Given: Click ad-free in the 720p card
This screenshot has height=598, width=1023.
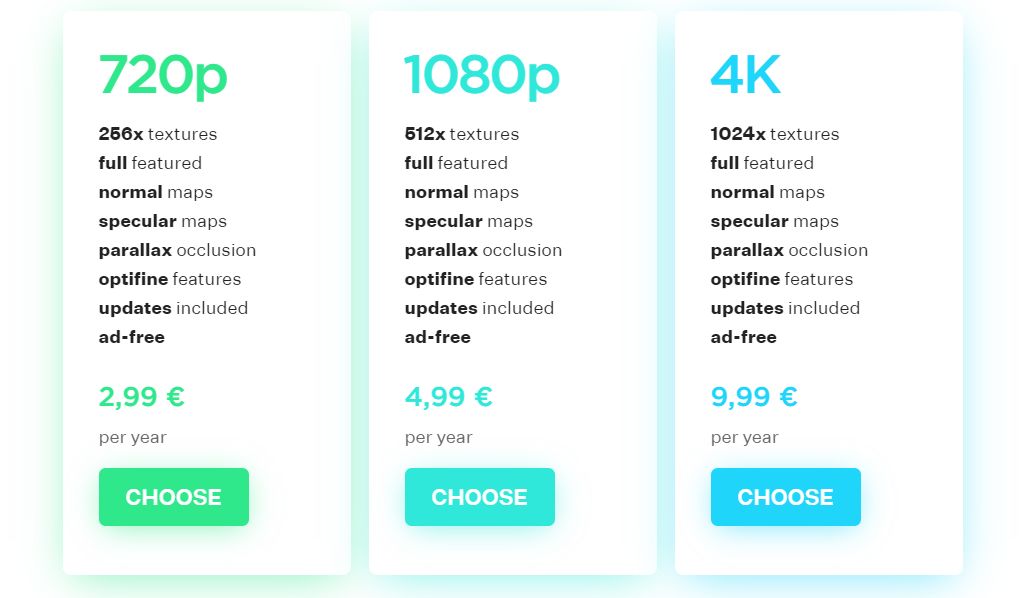Looking at the screenshot, I should click(x=132, y=337).
